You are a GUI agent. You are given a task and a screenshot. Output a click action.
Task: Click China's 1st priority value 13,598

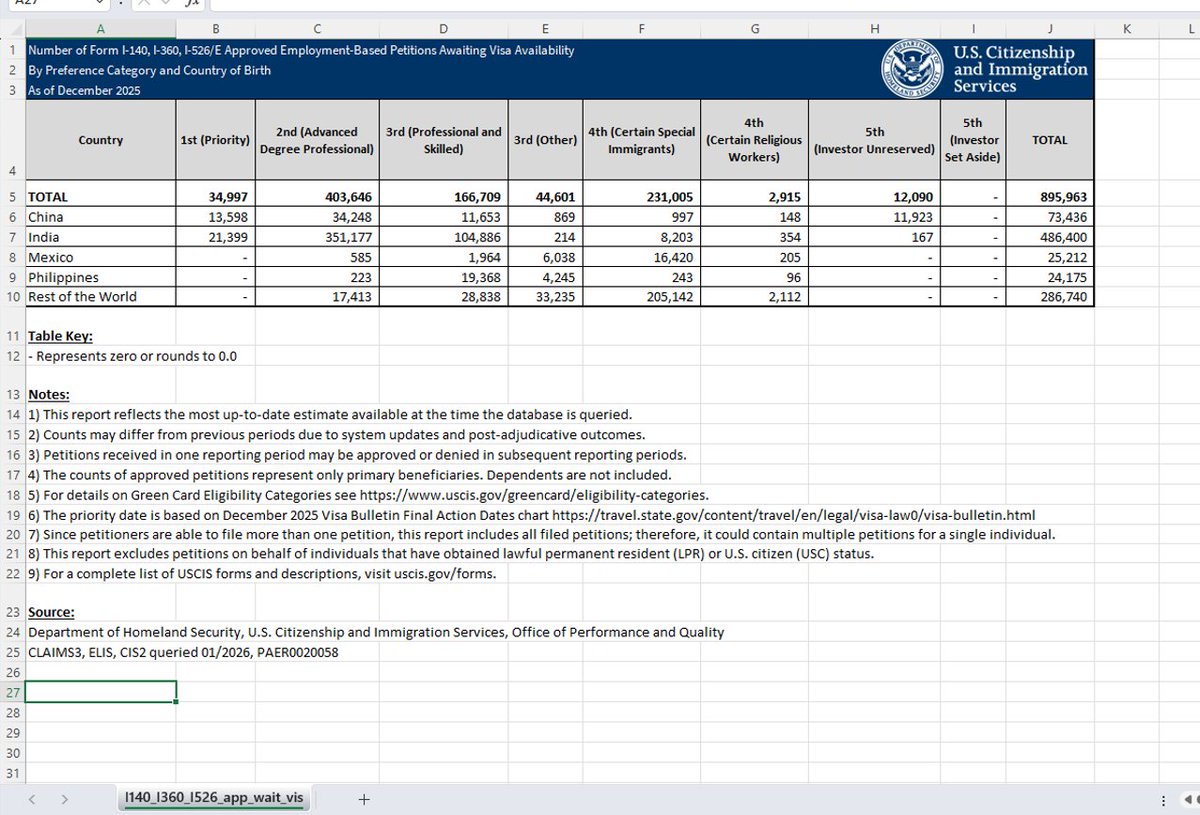click(x=215, y=217)
